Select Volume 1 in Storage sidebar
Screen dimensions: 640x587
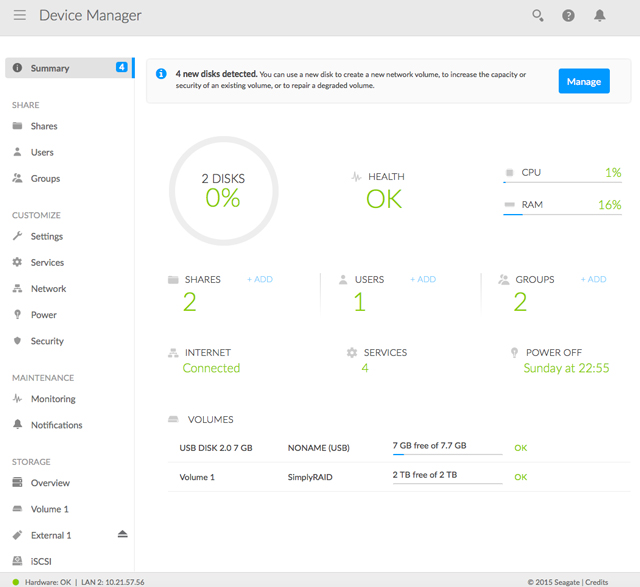point(49,509)
